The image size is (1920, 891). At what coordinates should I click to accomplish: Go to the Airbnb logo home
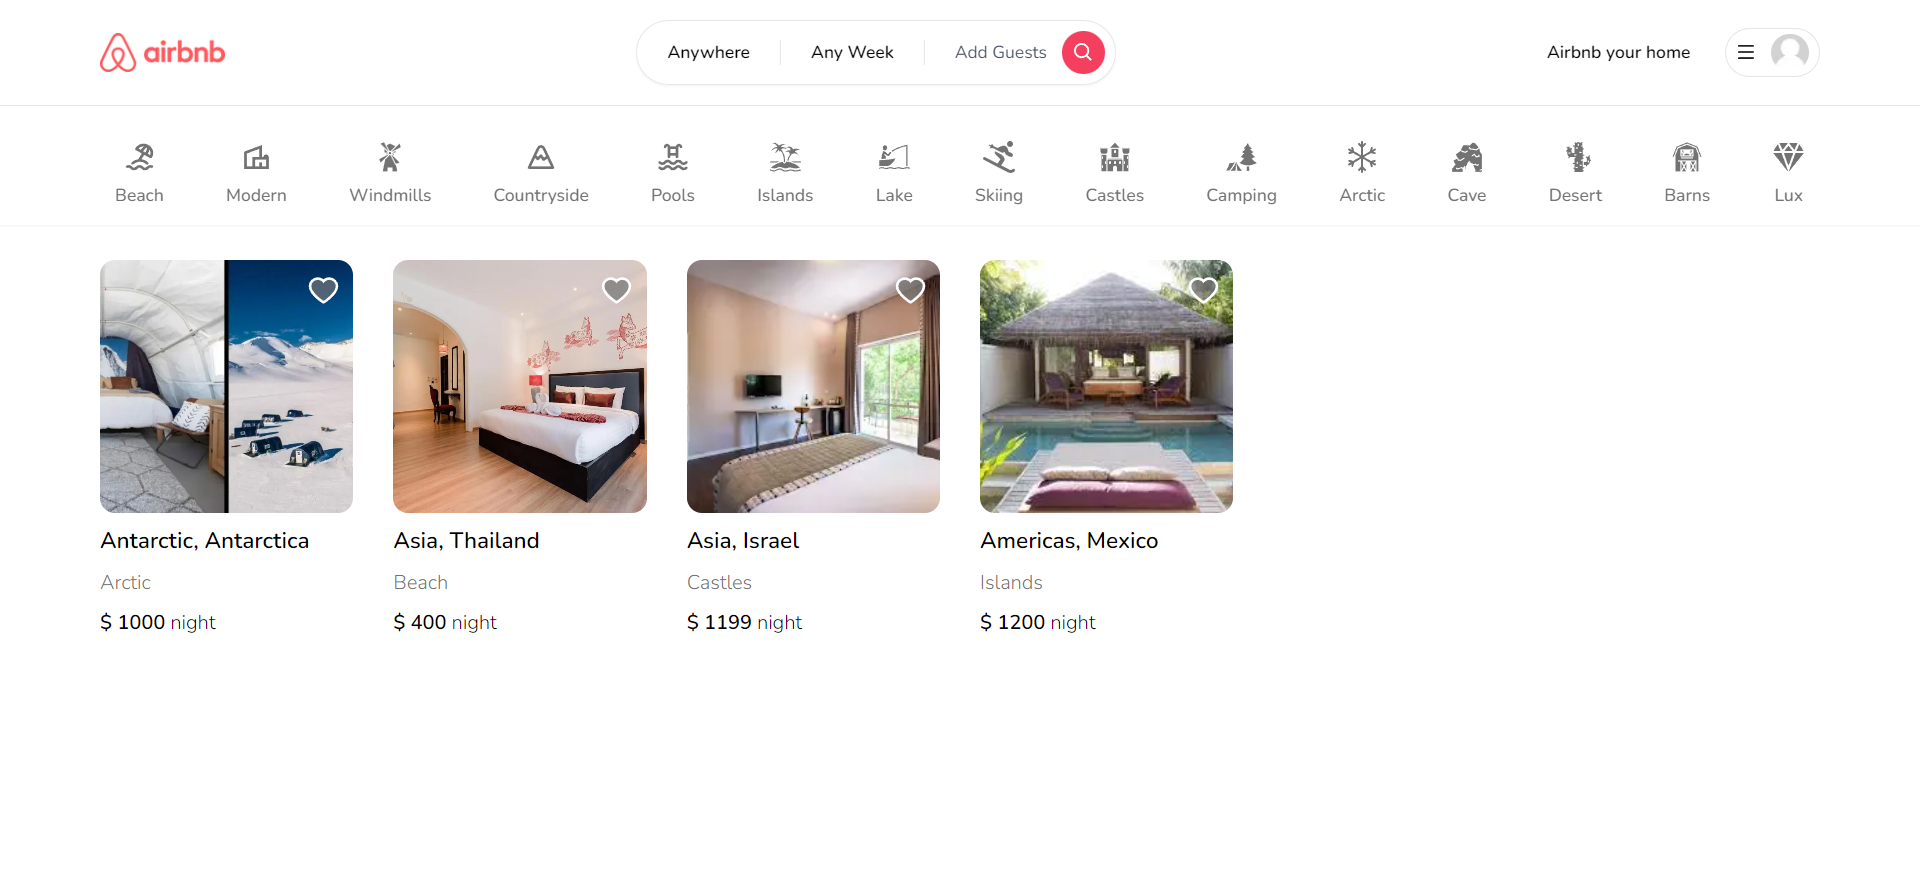pos(162,52)
